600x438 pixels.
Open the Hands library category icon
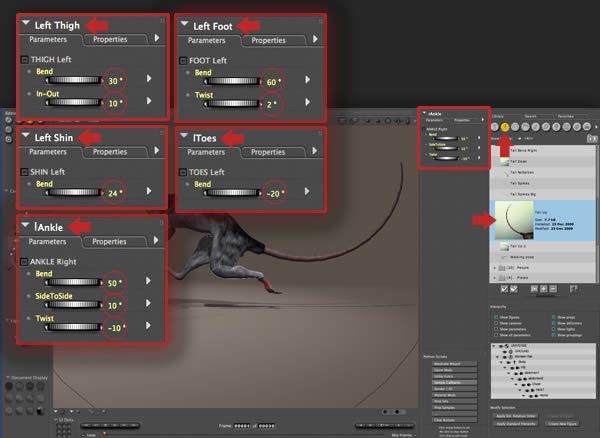click(536, 127)
